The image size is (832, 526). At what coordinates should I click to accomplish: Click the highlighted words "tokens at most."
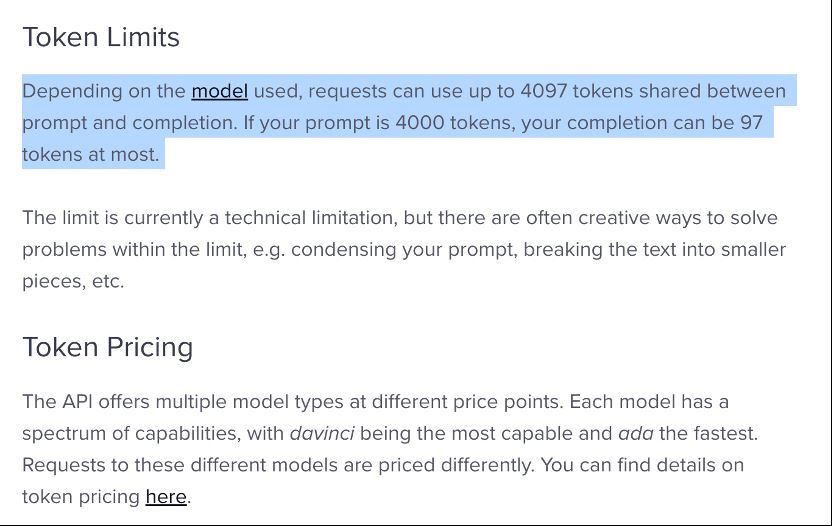91,154
